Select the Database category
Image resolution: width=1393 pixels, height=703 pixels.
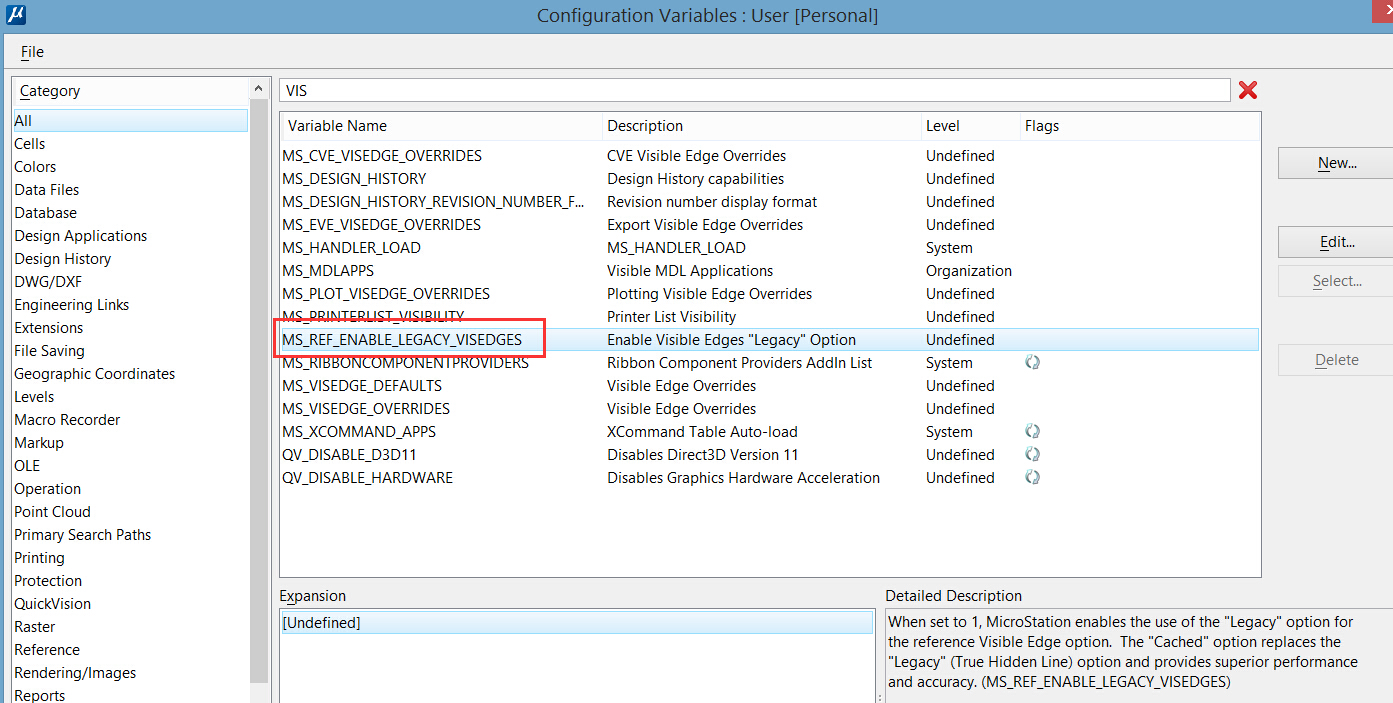point(45,213)
